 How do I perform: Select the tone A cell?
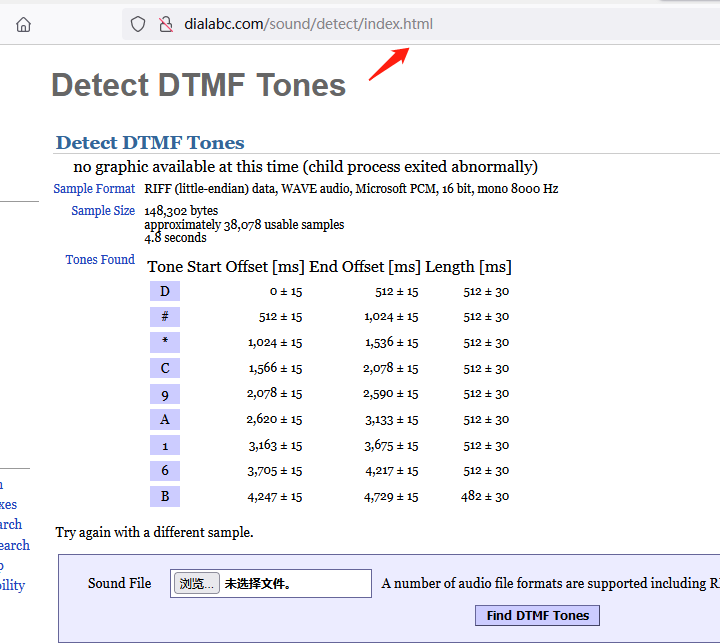tap(165, 419)
